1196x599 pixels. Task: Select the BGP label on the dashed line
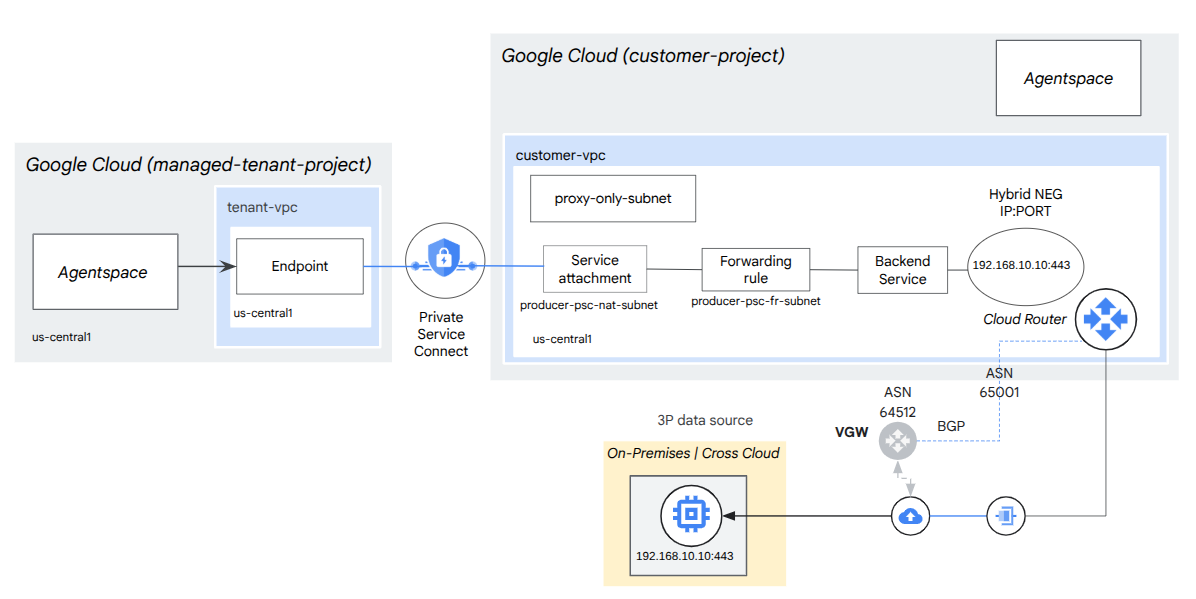pyautogui.click(x=951, y=425)
